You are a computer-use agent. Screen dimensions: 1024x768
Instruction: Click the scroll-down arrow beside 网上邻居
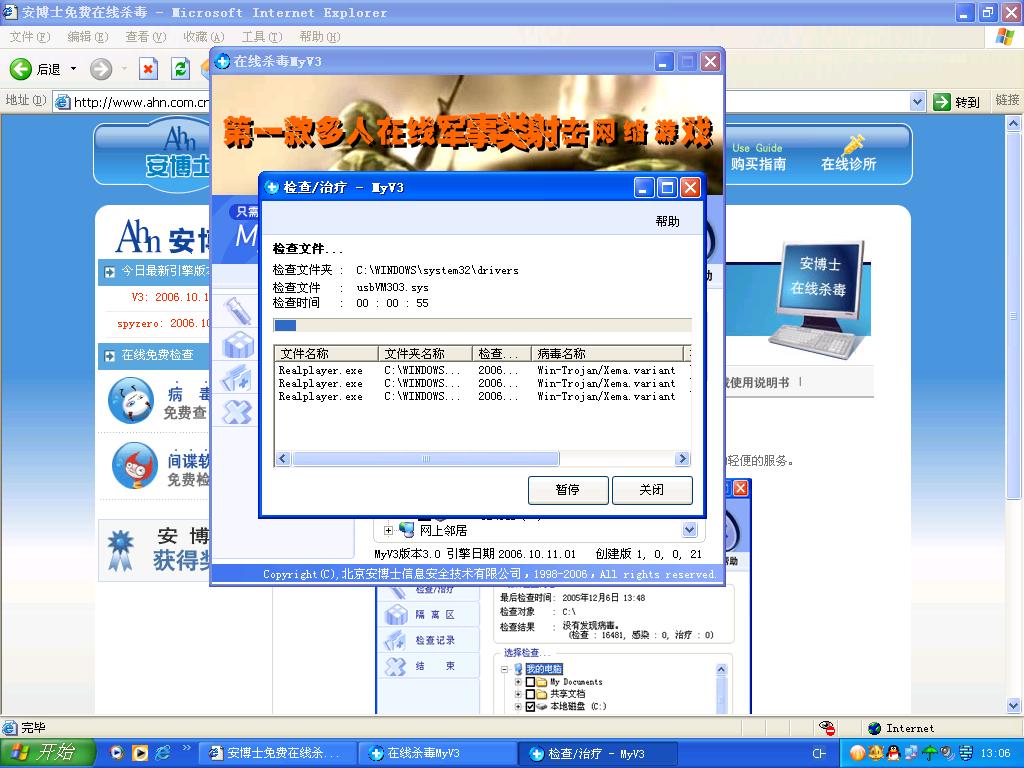tap(690, 530)
